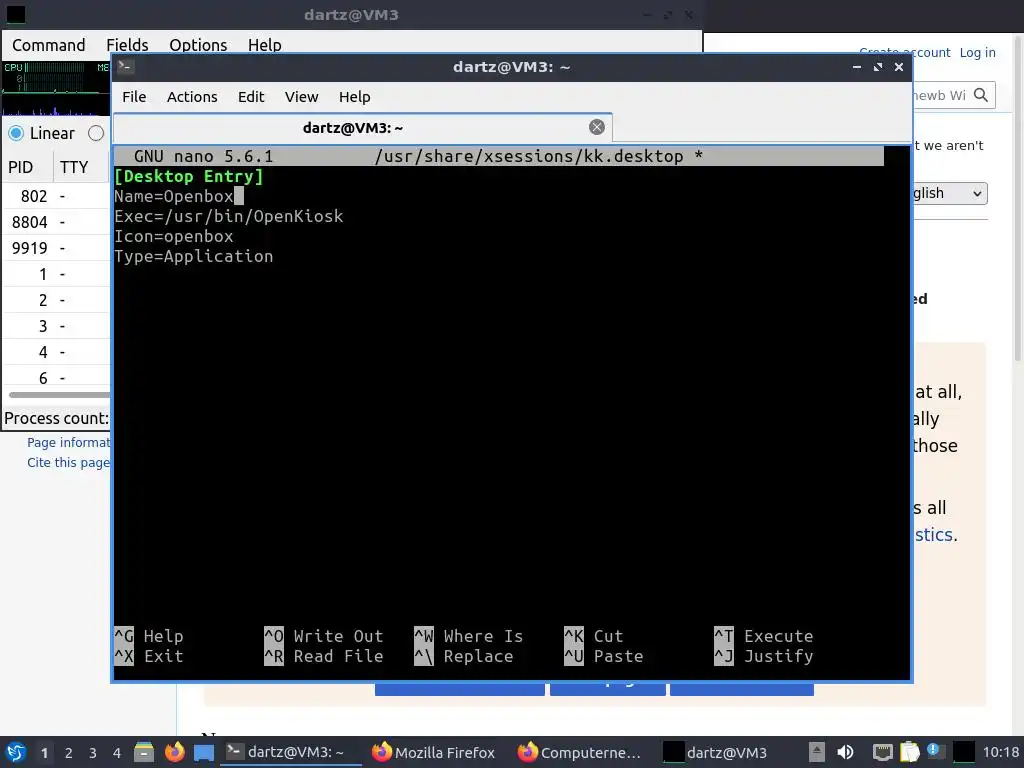The width and height of the screenshot is (1024, 768).
Task: Open the terminal Help menu
Action: pyautogui.click(x=355, y=97)
